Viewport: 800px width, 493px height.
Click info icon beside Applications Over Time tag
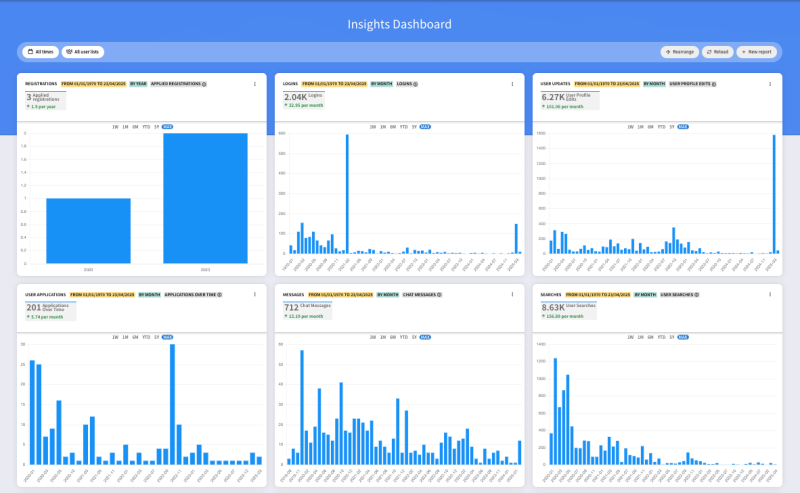click(x=219, y=295)
